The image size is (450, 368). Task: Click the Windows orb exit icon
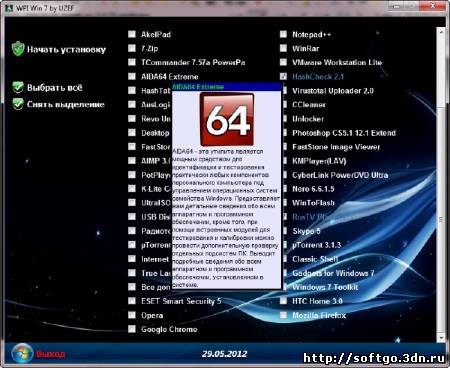[22, 353]
